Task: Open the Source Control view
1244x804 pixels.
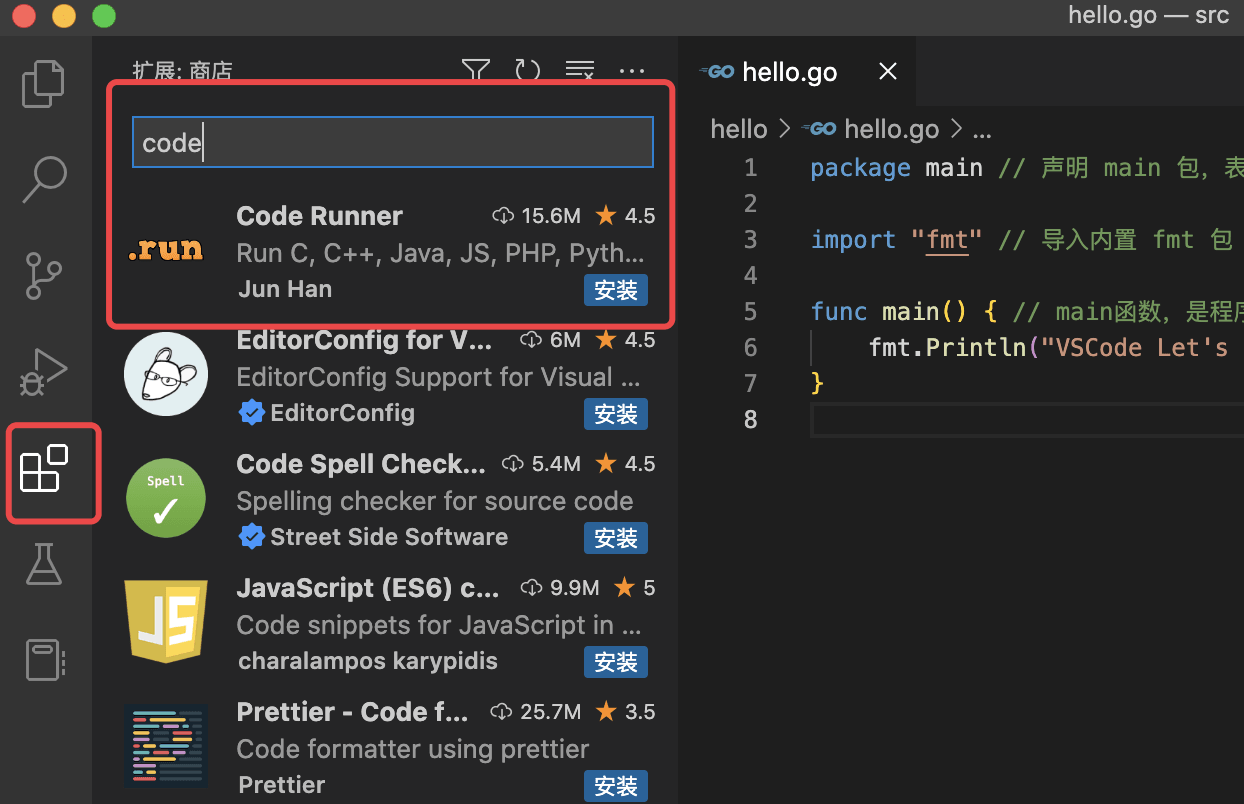Action: pos(43,276)
